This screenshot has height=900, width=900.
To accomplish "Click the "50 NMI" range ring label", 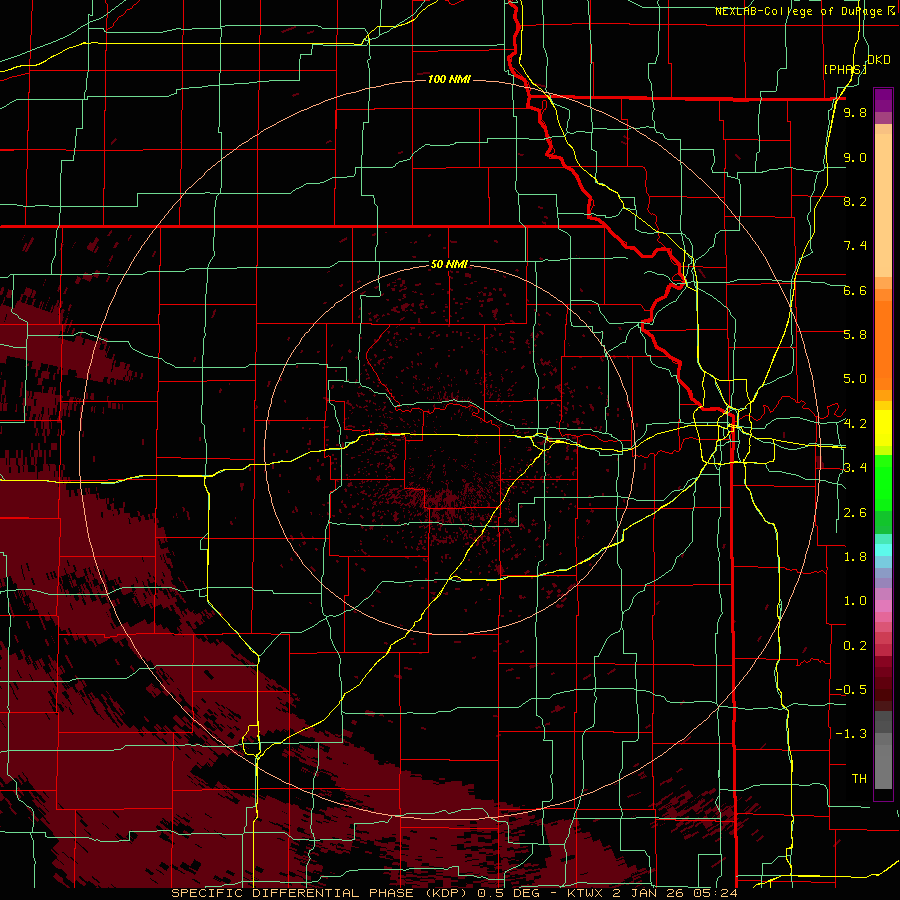I will [449, 264].
